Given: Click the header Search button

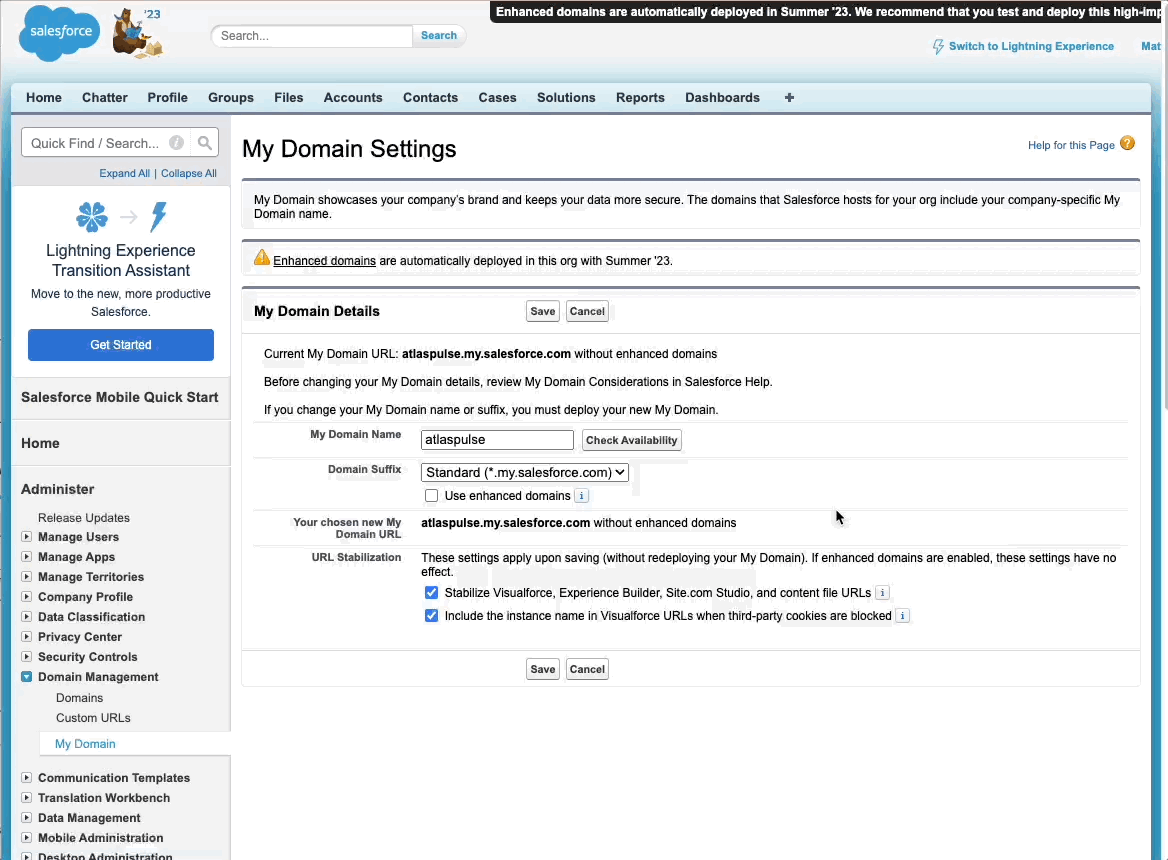Looking at the screenshot, I should [x=439, y=36].
